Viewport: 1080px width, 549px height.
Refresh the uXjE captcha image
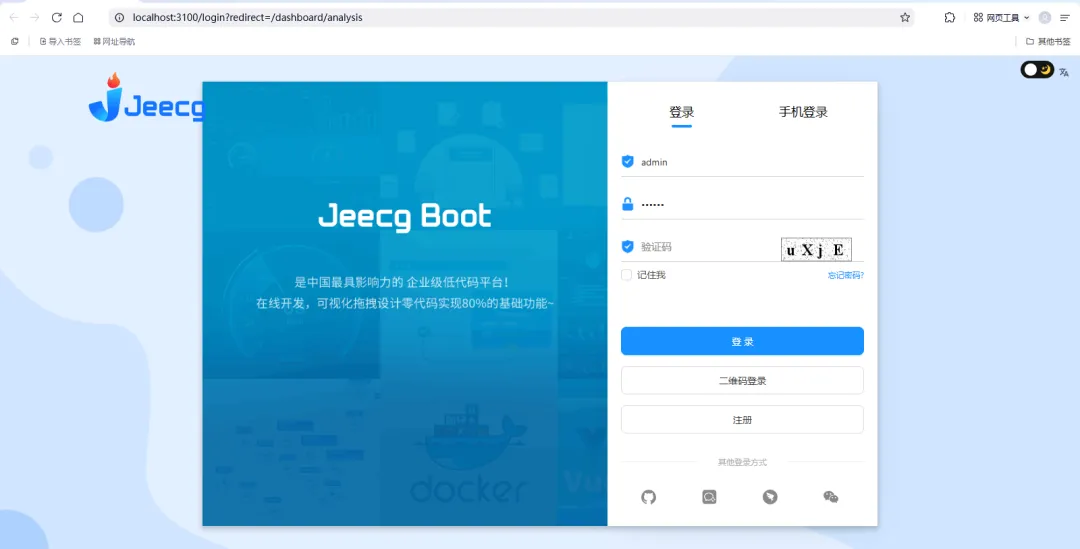pos(816,249)
